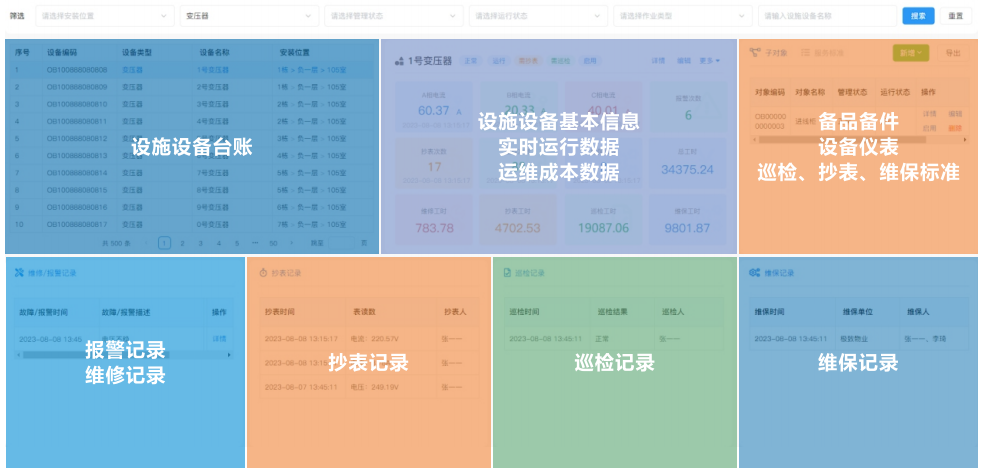Click the 维修工时 783.78 card
The height and width of the screenshot is (472, 981).
tap(434, 220)
